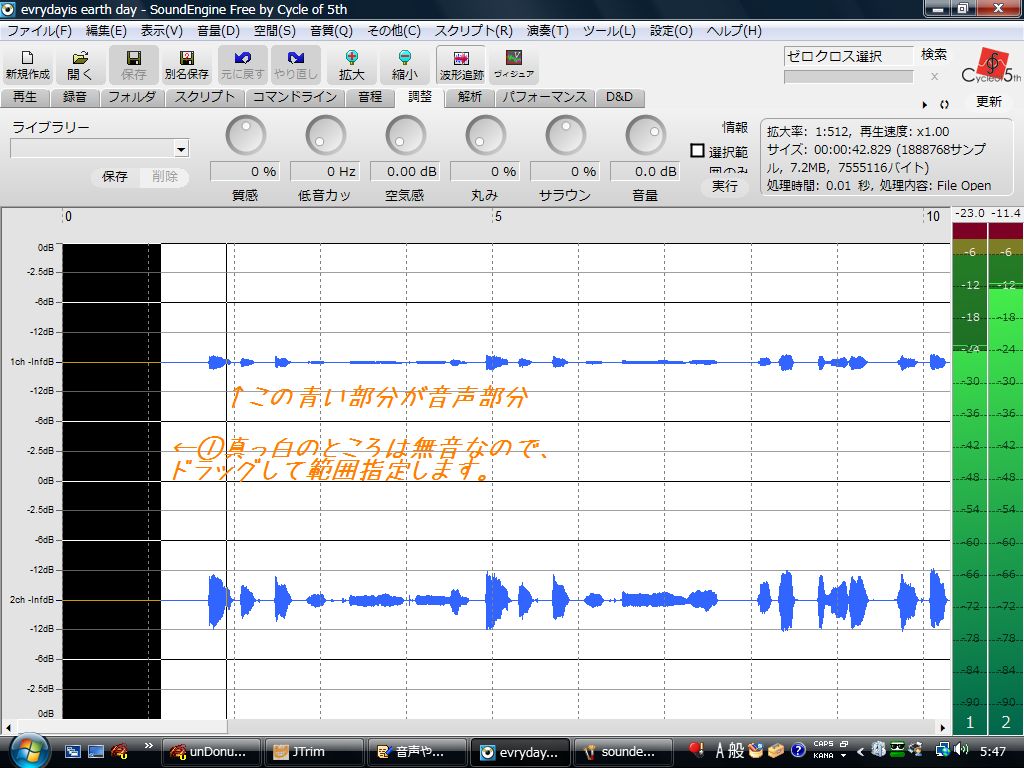The image size is (1024, 768).
Task: Click scrollbar right arrow under waveform
Action: [x=943, y=727]
